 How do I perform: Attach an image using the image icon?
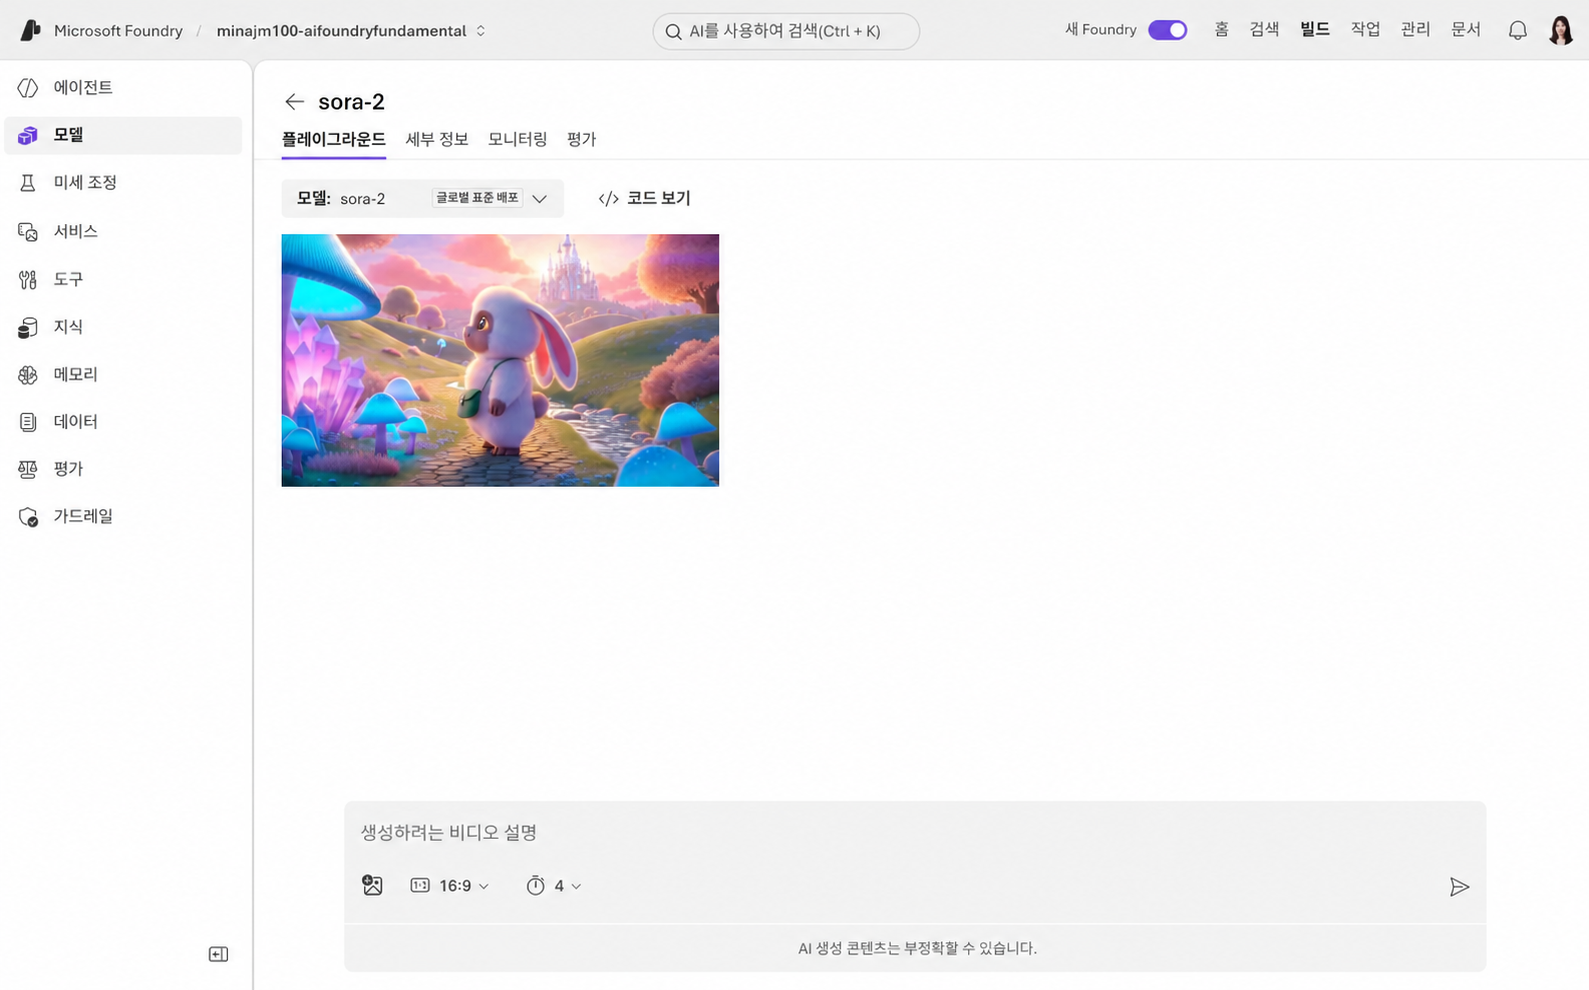(372, 885)
